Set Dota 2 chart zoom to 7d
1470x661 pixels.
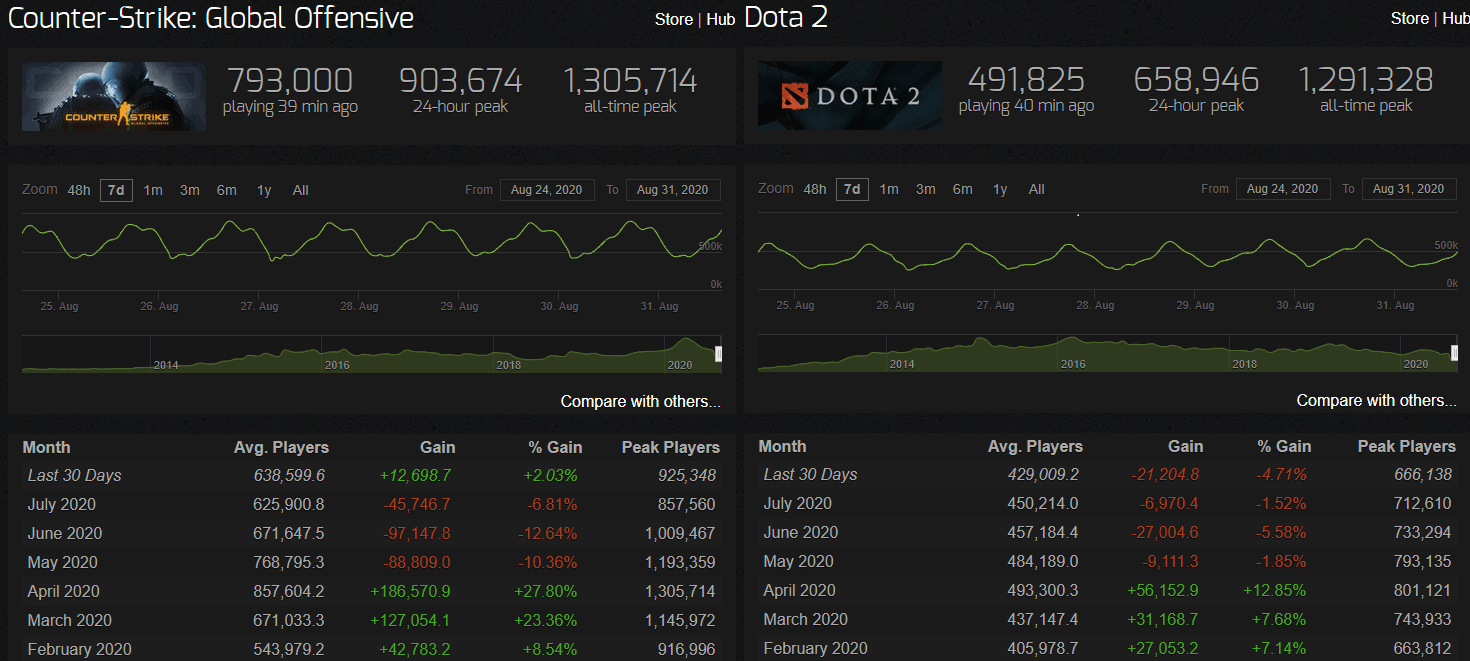point(852,189)
